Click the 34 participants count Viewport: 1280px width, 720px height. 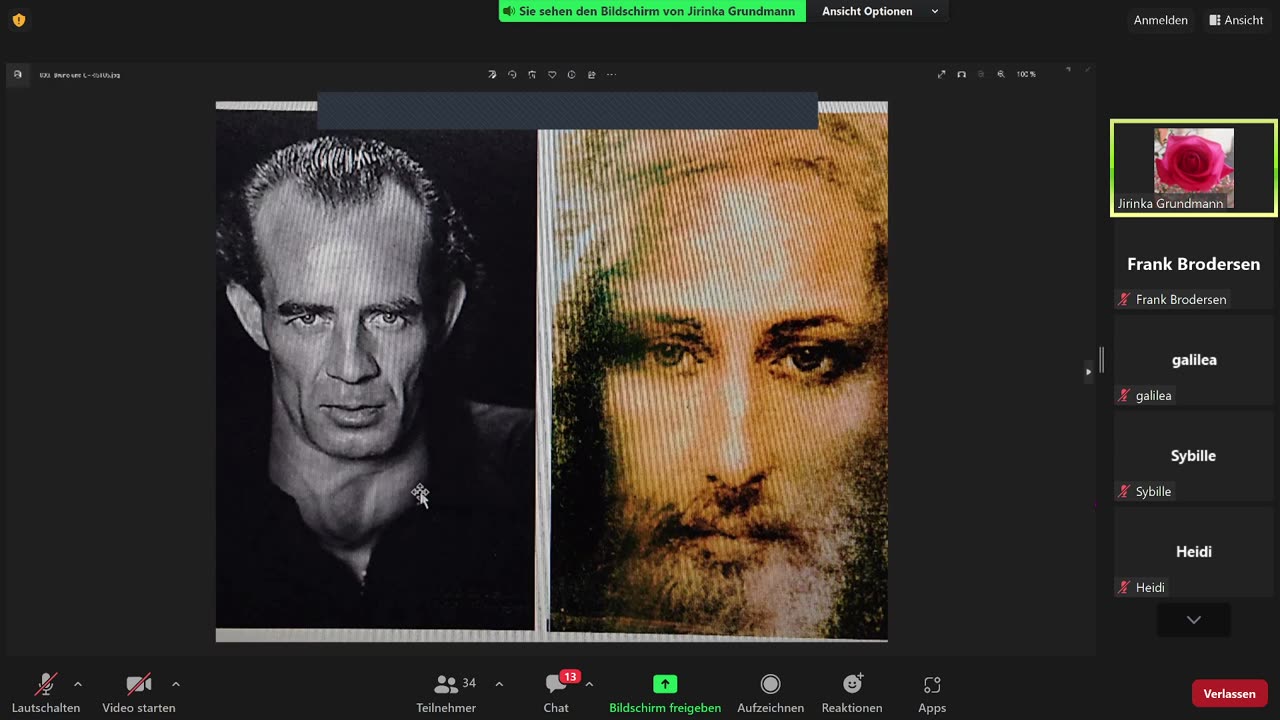[x=469, y=683]
